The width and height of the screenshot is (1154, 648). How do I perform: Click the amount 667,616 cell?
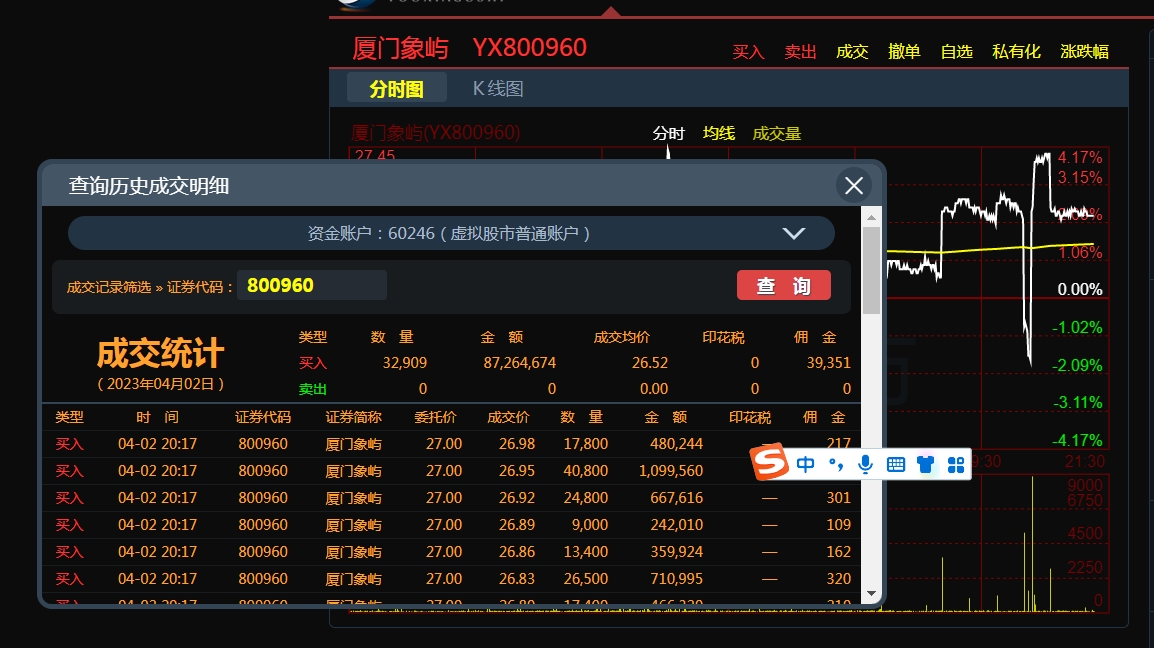(676, 498)
